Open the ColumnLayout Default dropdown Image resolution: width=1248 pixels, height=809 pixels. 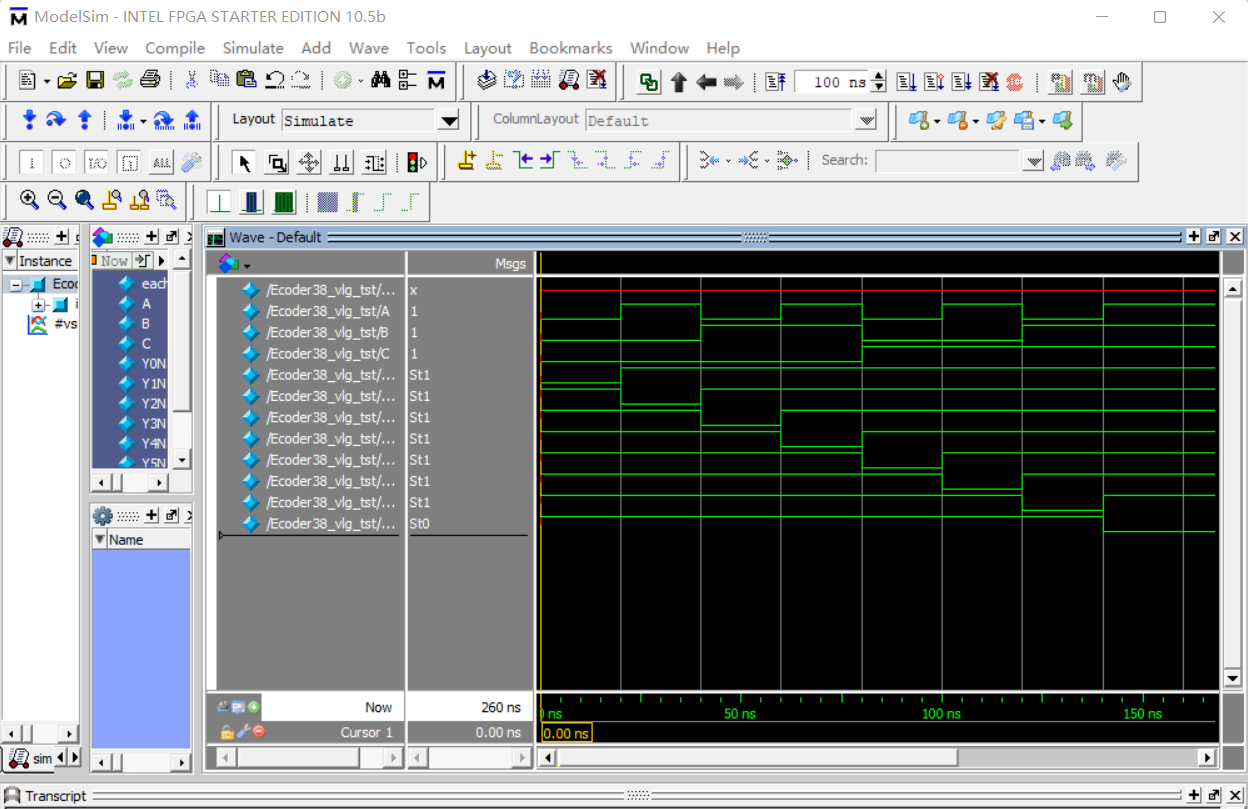[864, 119]
